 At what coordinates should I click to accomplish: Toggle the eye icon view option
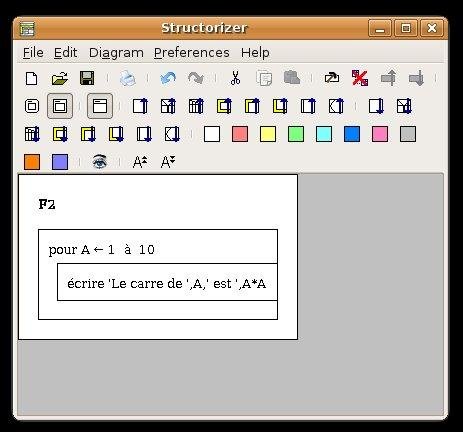tap(100, 162)
